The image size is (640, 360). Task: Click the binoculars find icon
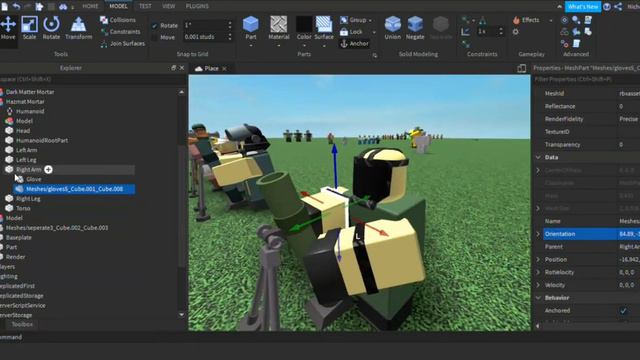coord(63,7)
